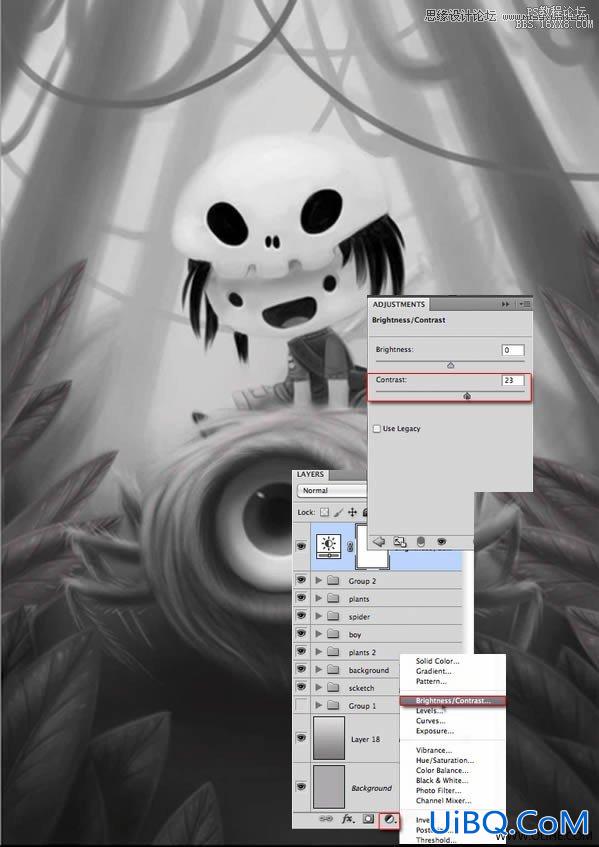Hide Layer 18
This screenshot has width=599, height=847.
tap(301, 738)
